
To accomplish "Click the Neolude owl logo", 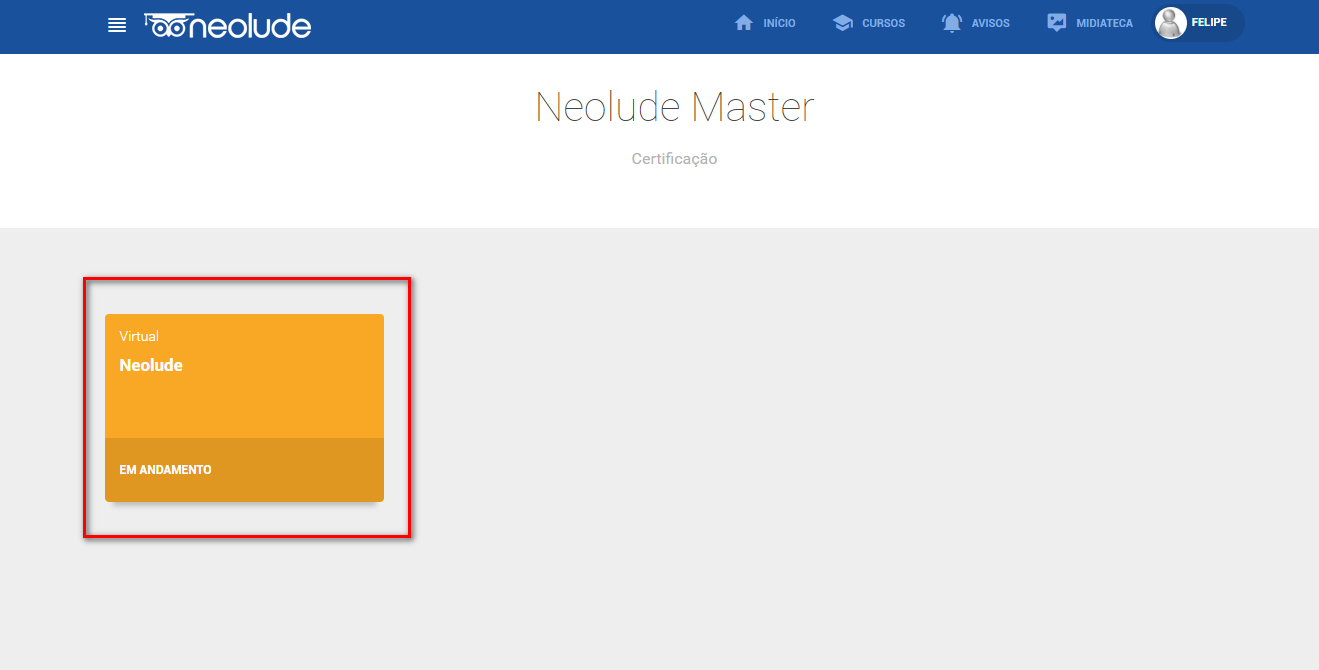I will point(227,25).
